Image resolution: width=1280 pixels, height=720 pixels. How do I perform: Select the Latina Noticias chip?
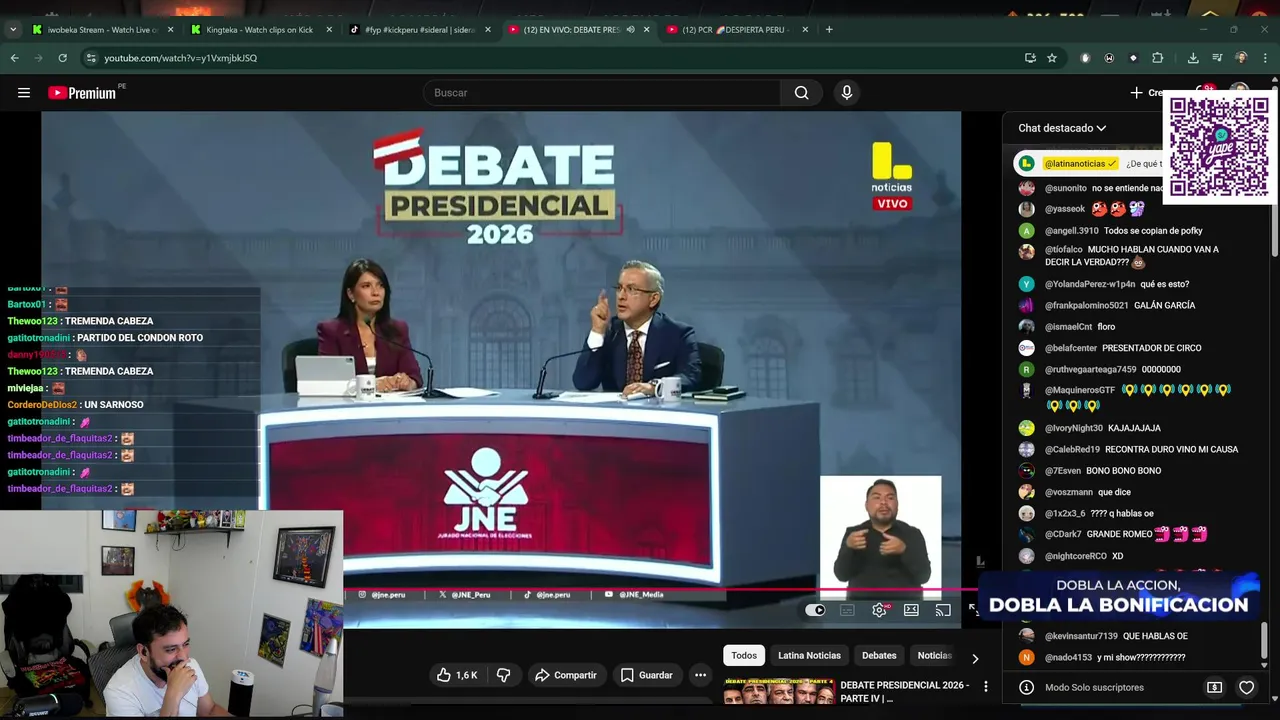(x=809, y=655)
